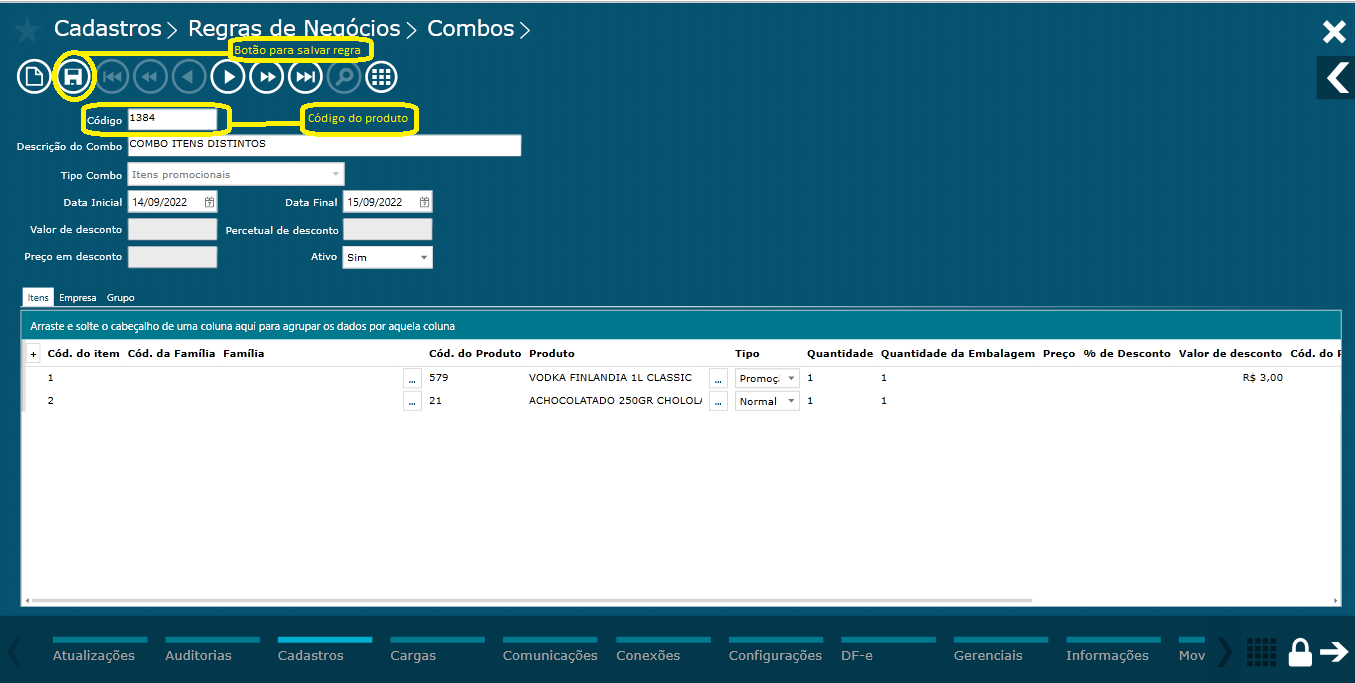This screenshot has height=683, width=1355.
Task: Close the Combos screen with the X
Action: coord(1334,32)
